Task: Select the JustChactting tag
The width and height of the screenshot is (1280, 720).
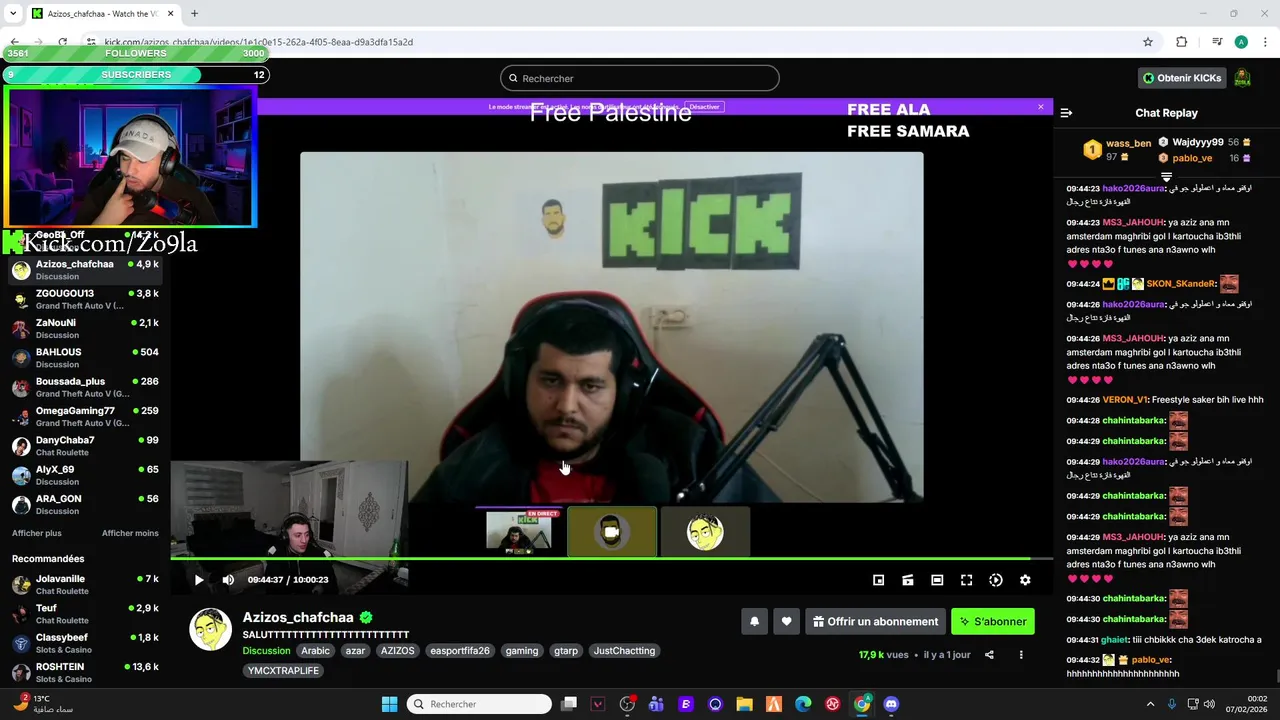Action: (624, 651)
